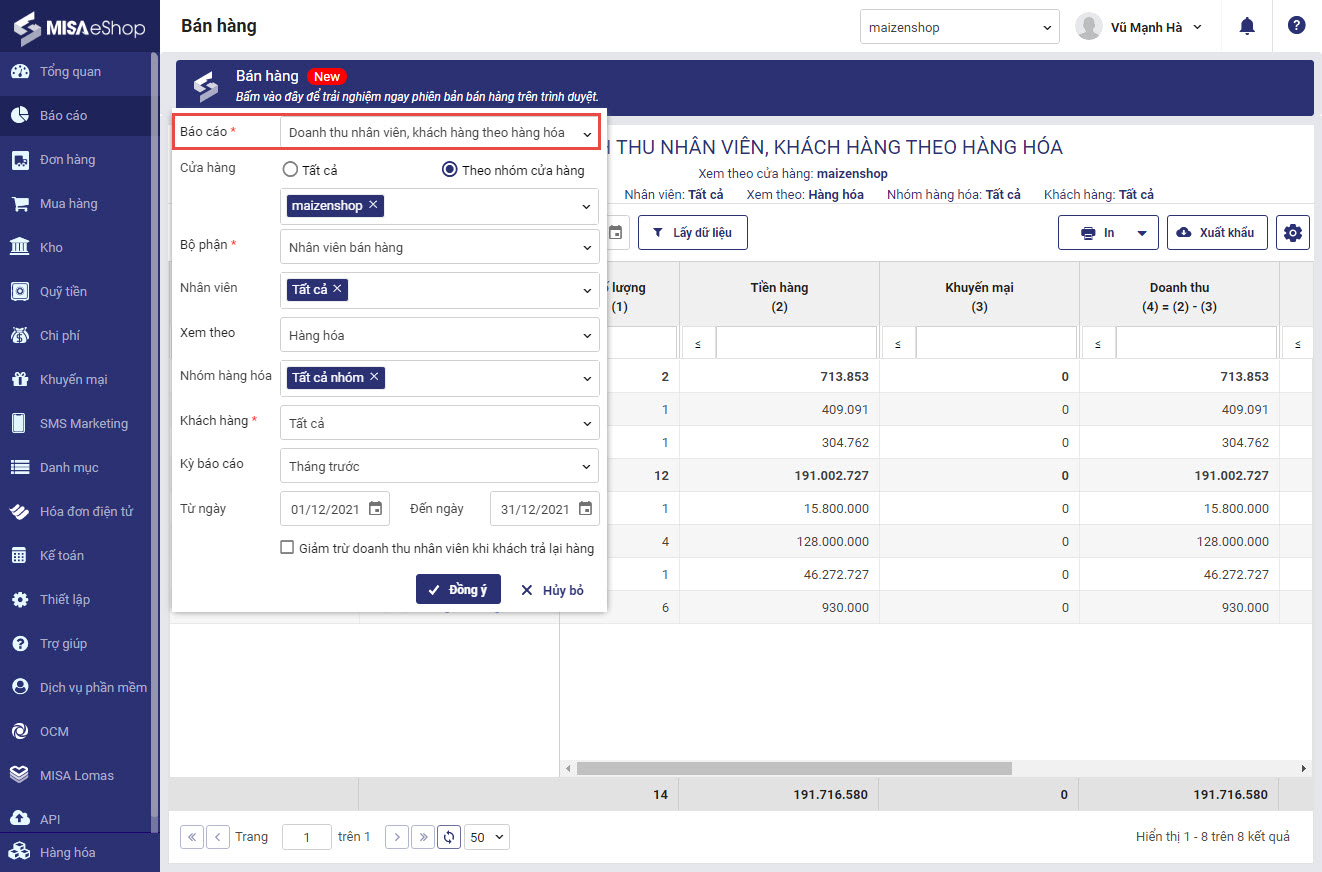Click the Xuất khẩu export button

tap(1217, 233)
